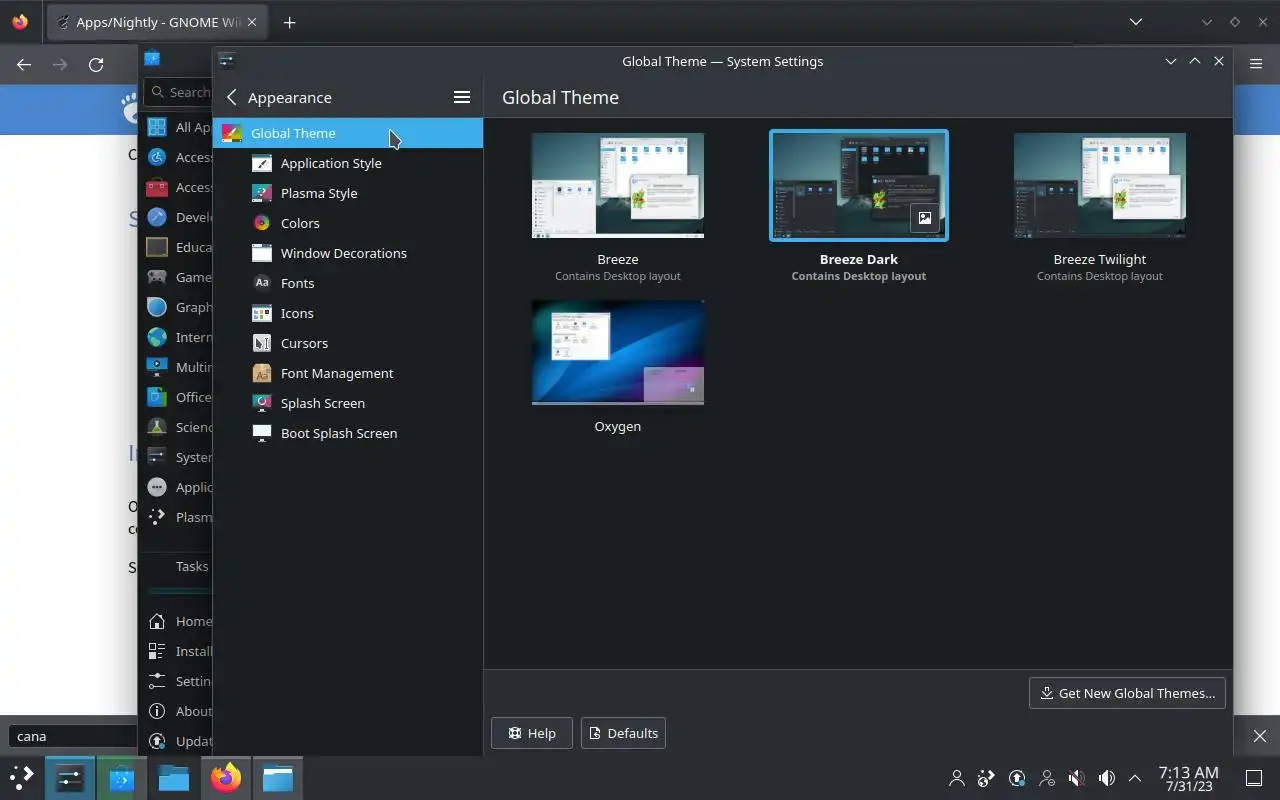Select Colors in the Appearance sidebar

347,223
